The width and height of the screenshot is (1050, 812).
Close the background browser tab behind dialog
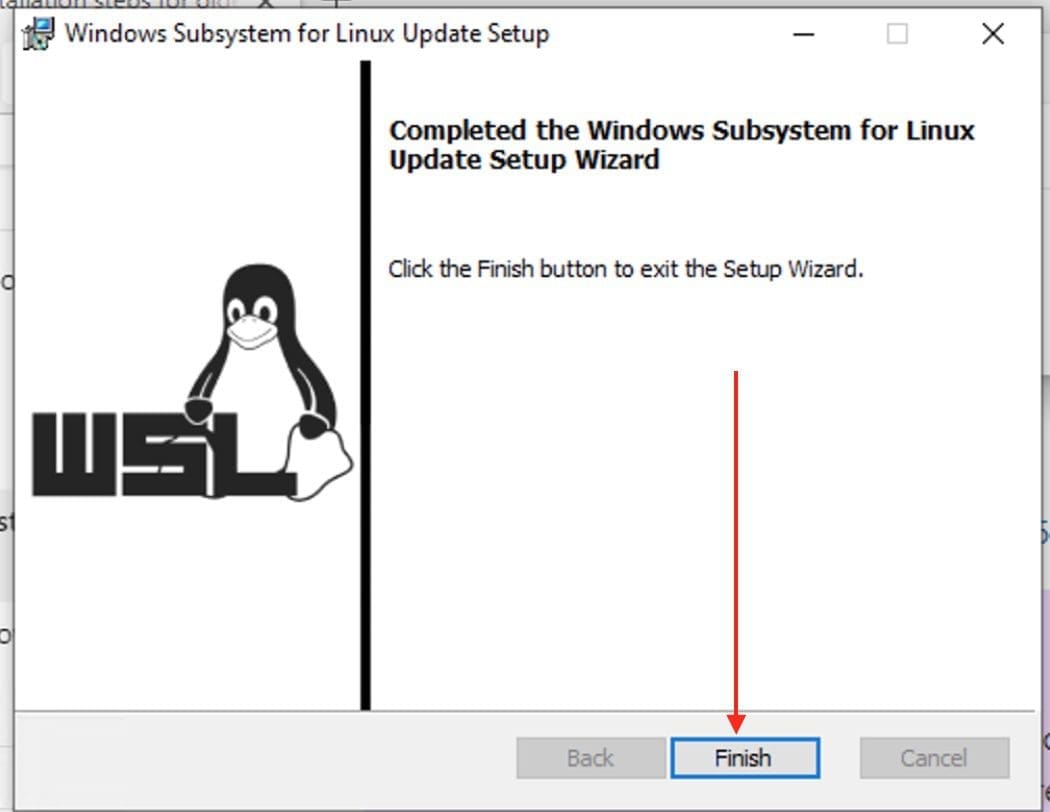click(x=265, y=3)
